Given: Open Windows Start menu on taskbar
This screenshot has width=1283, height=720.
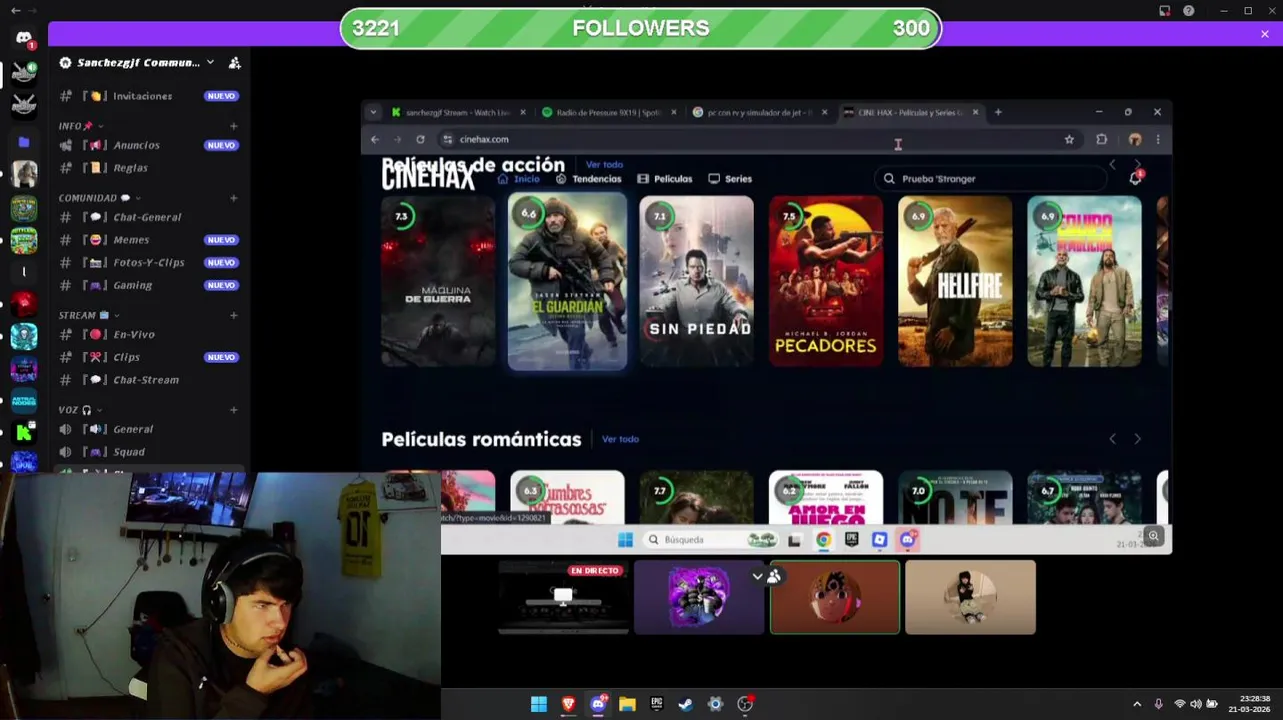Looking at the screenshot, I should click(x=539, y=704).
